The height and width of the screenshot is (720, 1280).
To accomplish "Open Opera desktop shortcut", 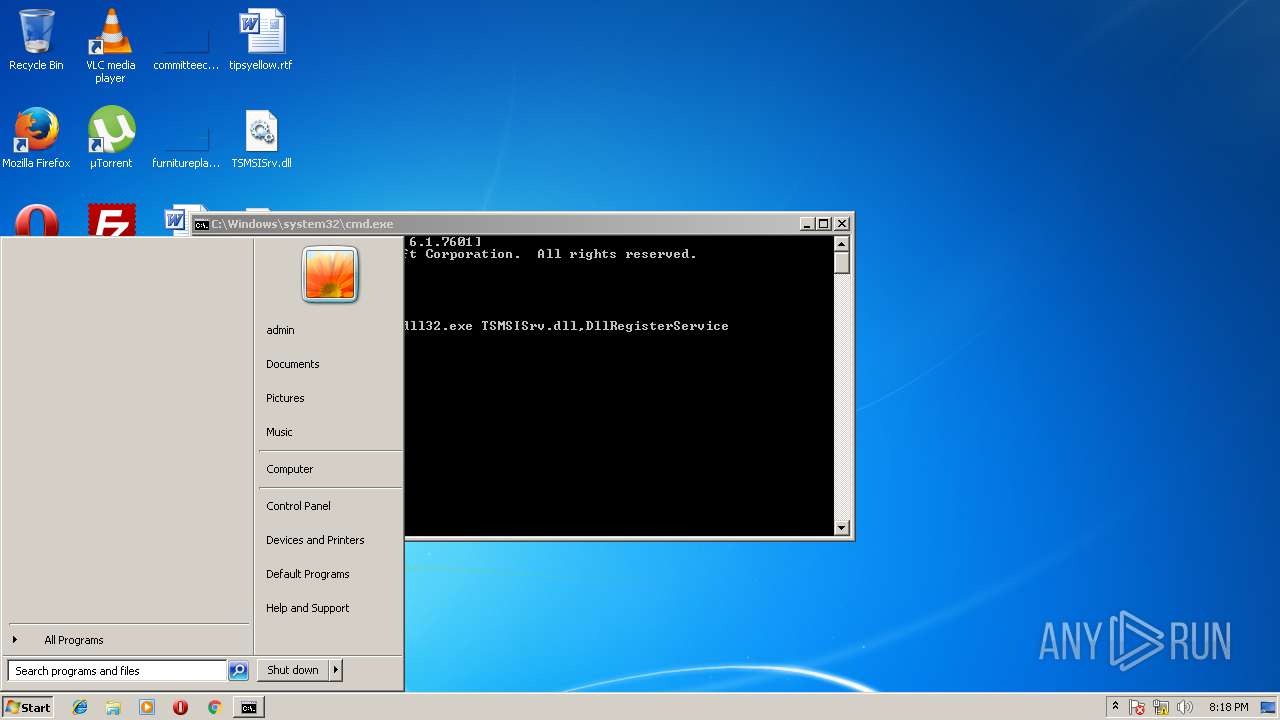I will tap(36, 220).
